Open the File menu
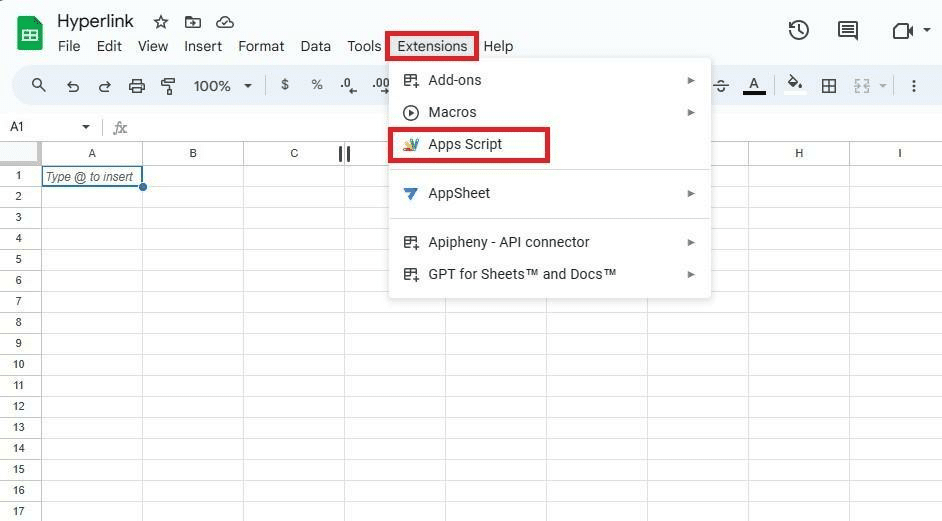 coord(69,46)
